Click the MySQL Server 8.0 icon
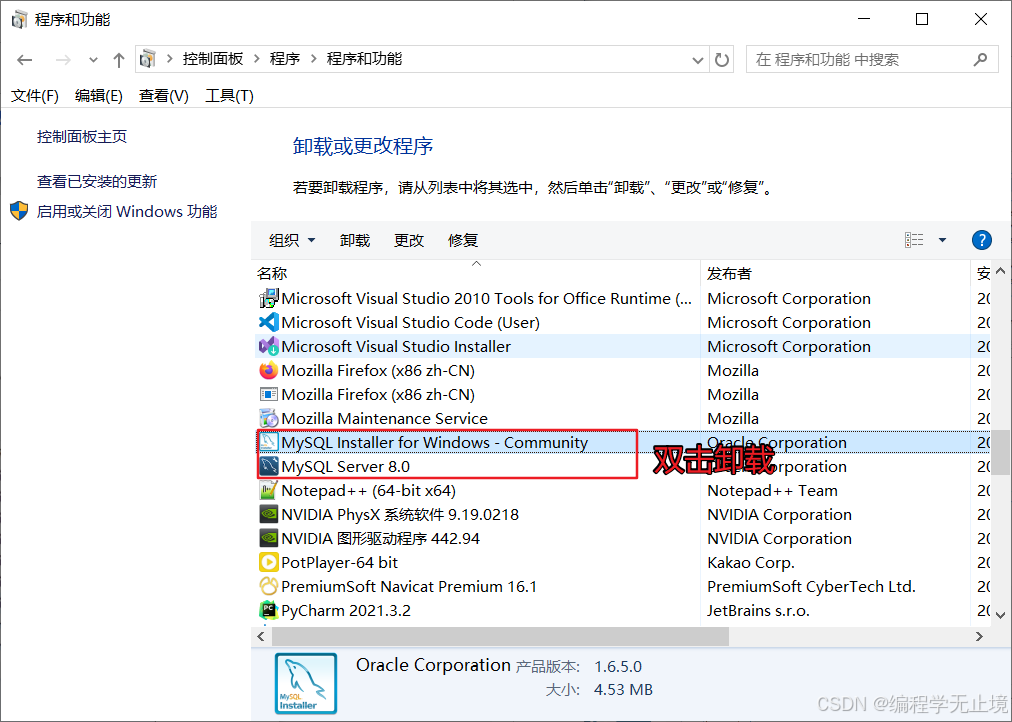This screenshot has height=722, width=1012. pos(268,466)
